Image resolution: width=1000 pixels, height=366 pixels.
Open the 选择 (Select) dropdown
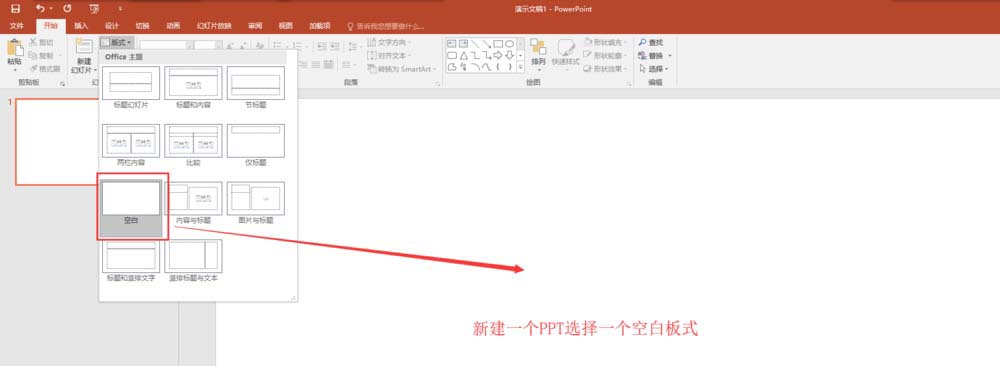654,69
